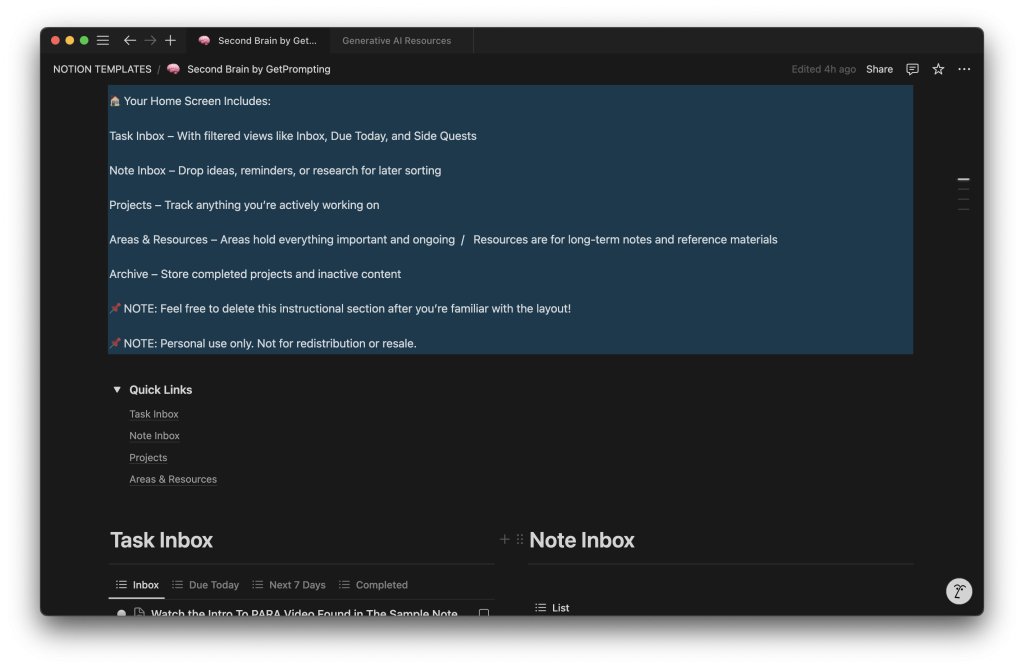Screen dimensions: 1024x669
Task: Follow the Projects quick link
Action: (x=148, y=458)
